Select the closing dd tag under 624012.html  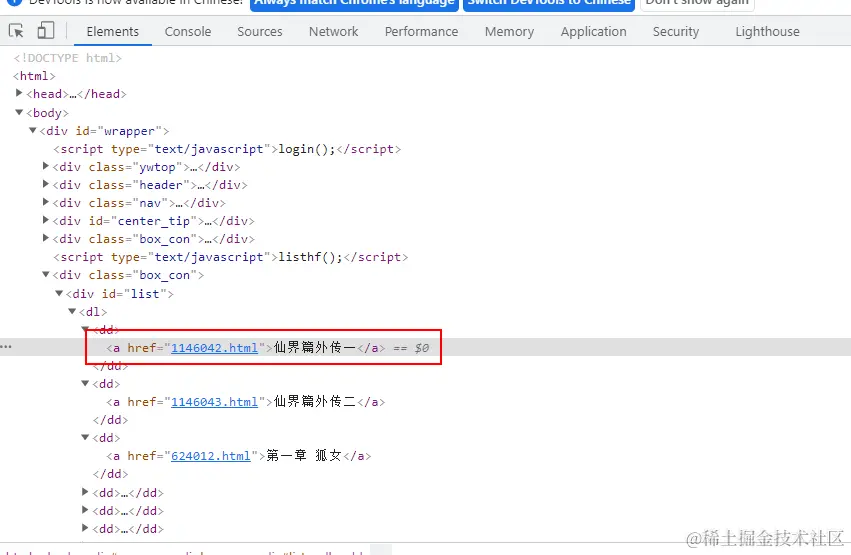tap(111, 474)
